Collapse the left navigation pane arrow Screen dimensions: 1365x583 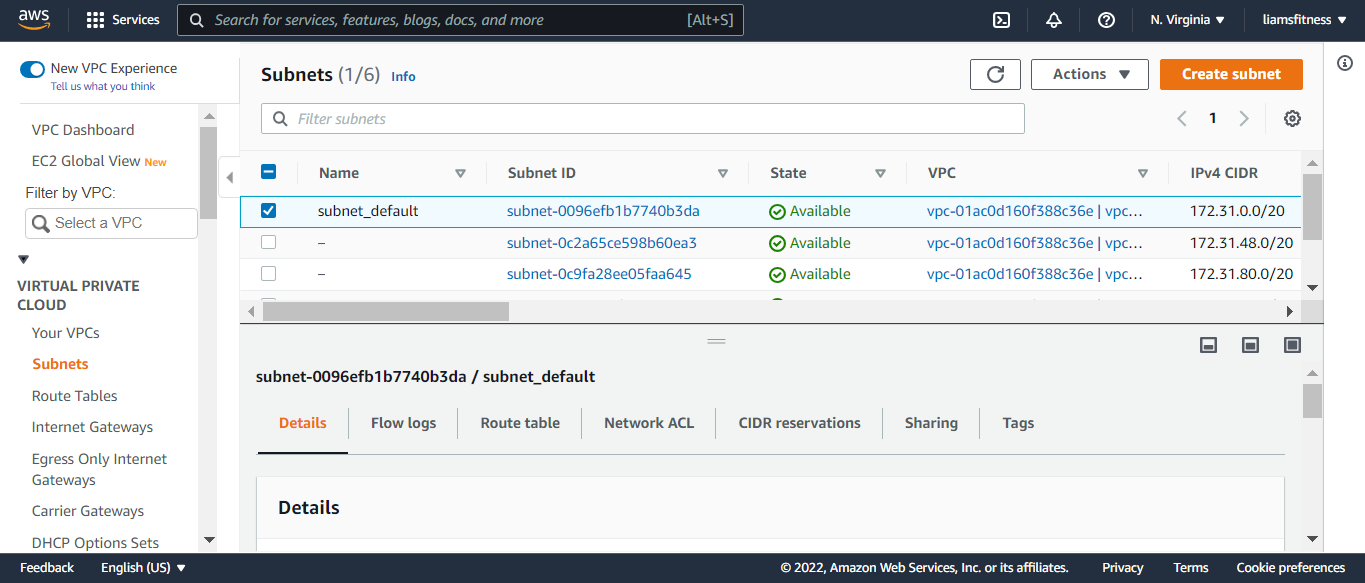(229, 178)
